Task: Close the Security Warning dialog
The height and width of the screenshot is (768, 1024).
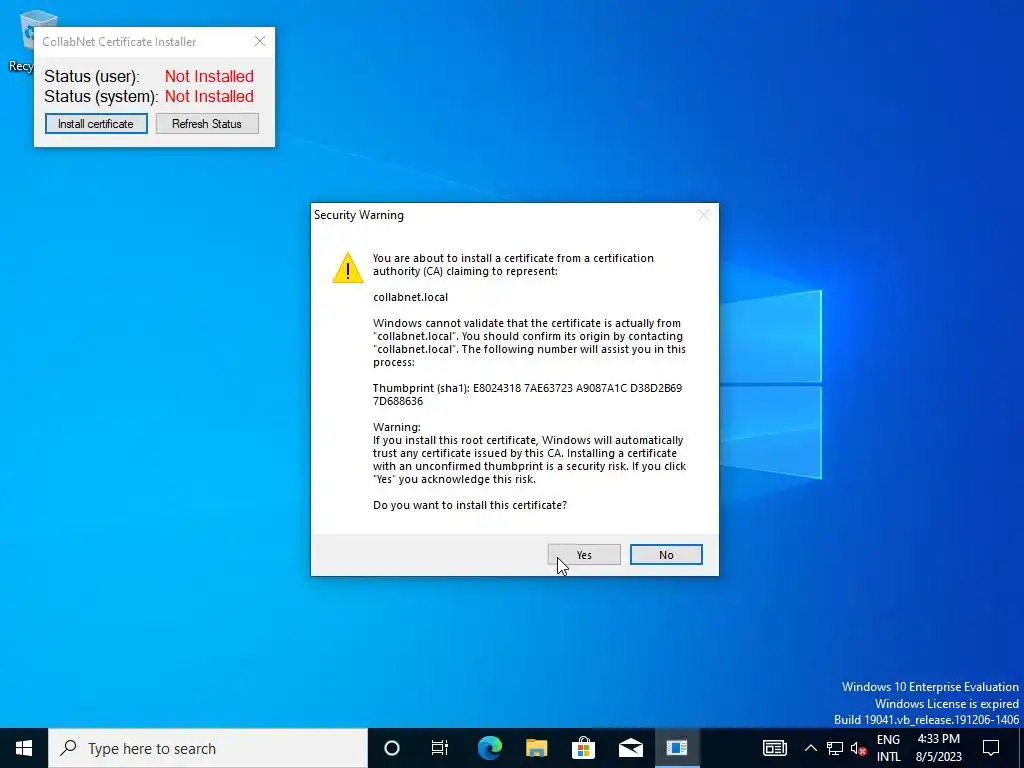Action: click(x=703, y=215)
